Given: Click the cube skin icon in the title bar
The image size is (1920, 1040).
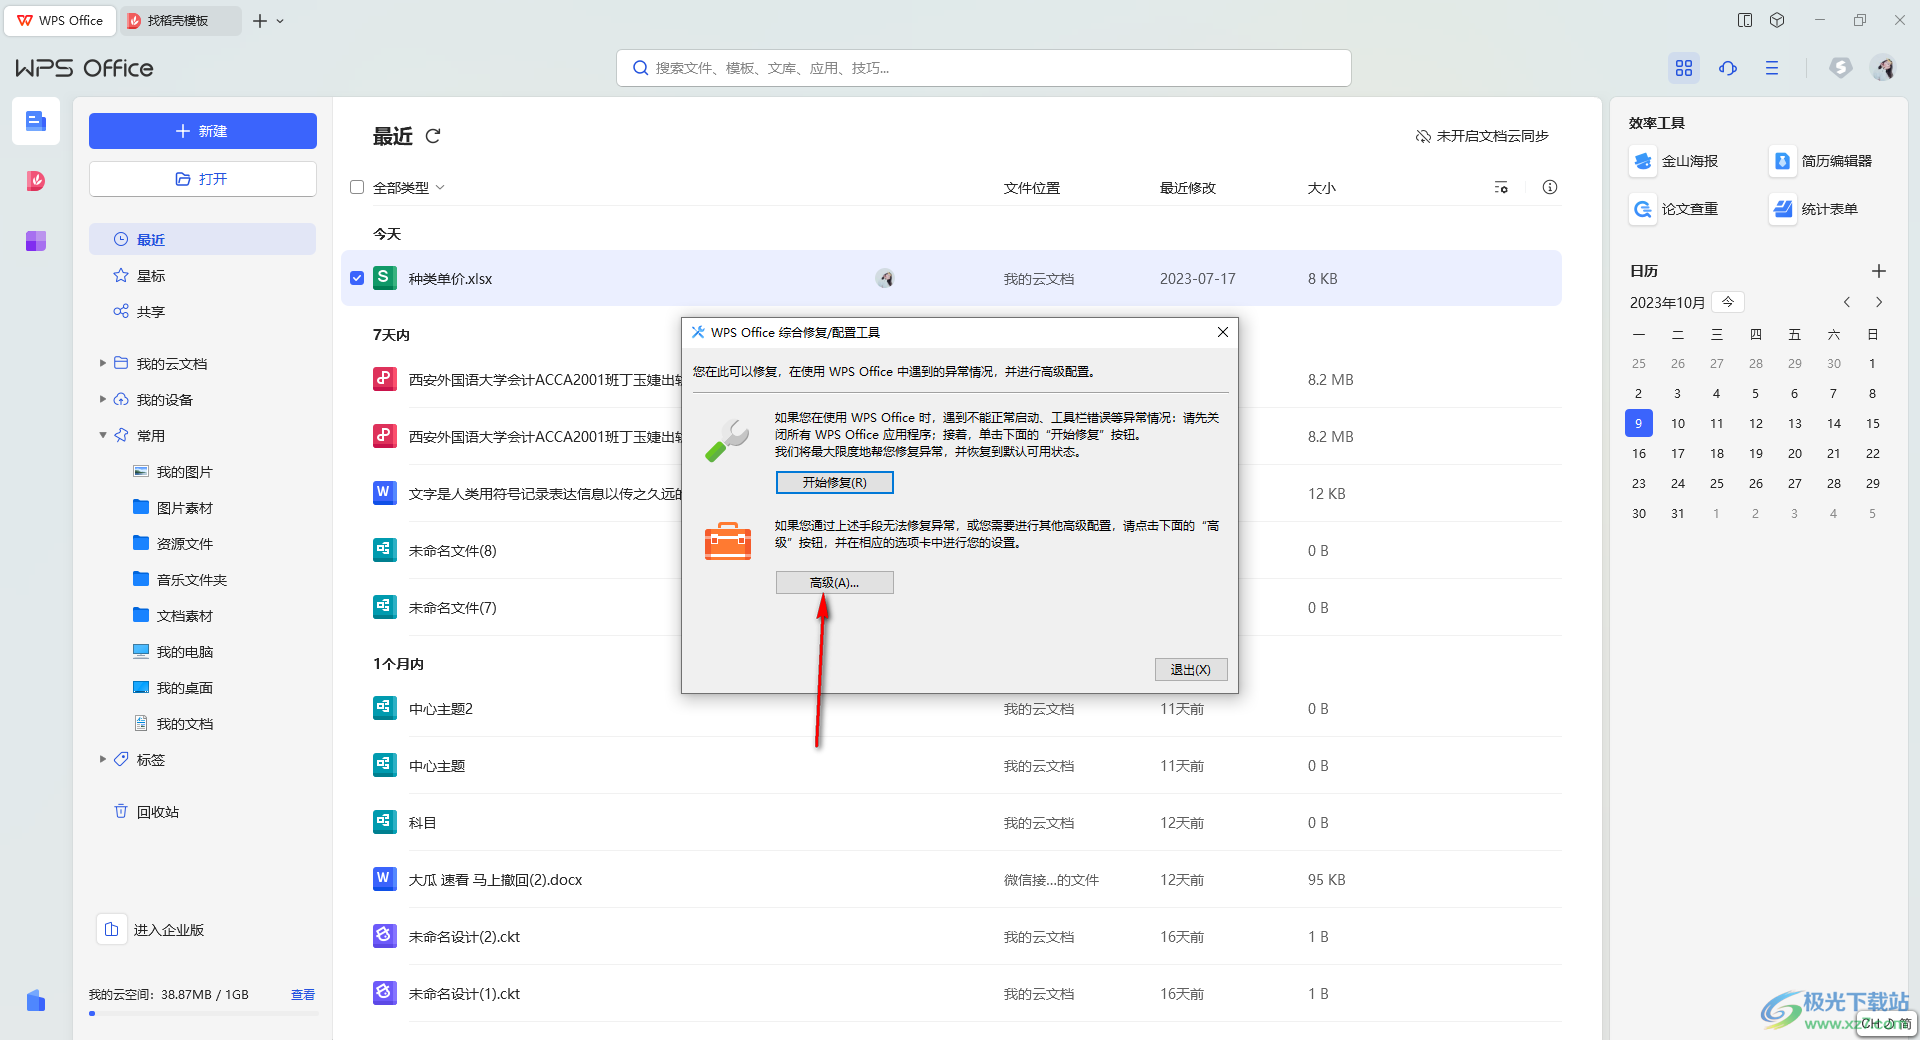Looking at the screenshot, I should 1777,20.
